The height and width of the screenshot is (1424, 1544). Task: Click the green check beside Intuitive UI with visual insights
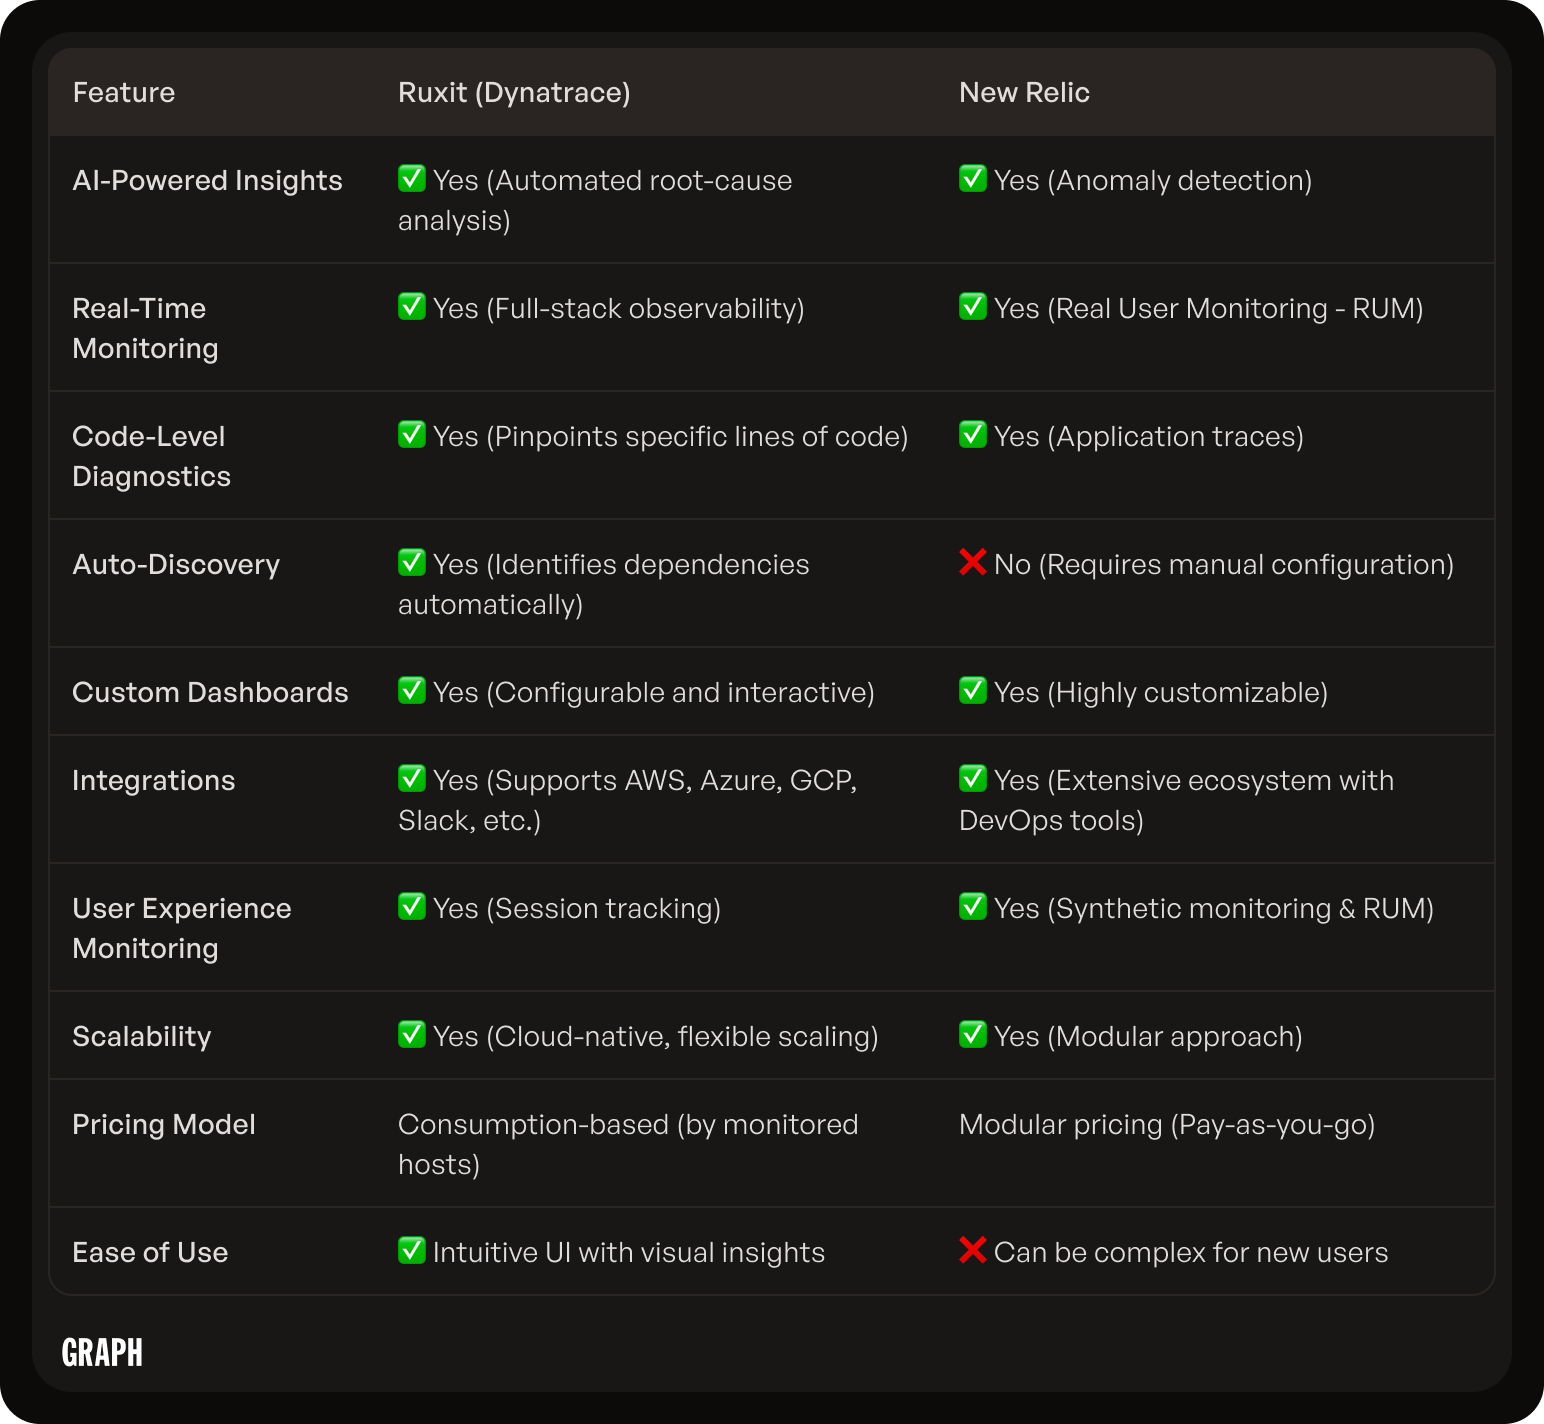click(x=412, y=1250)
